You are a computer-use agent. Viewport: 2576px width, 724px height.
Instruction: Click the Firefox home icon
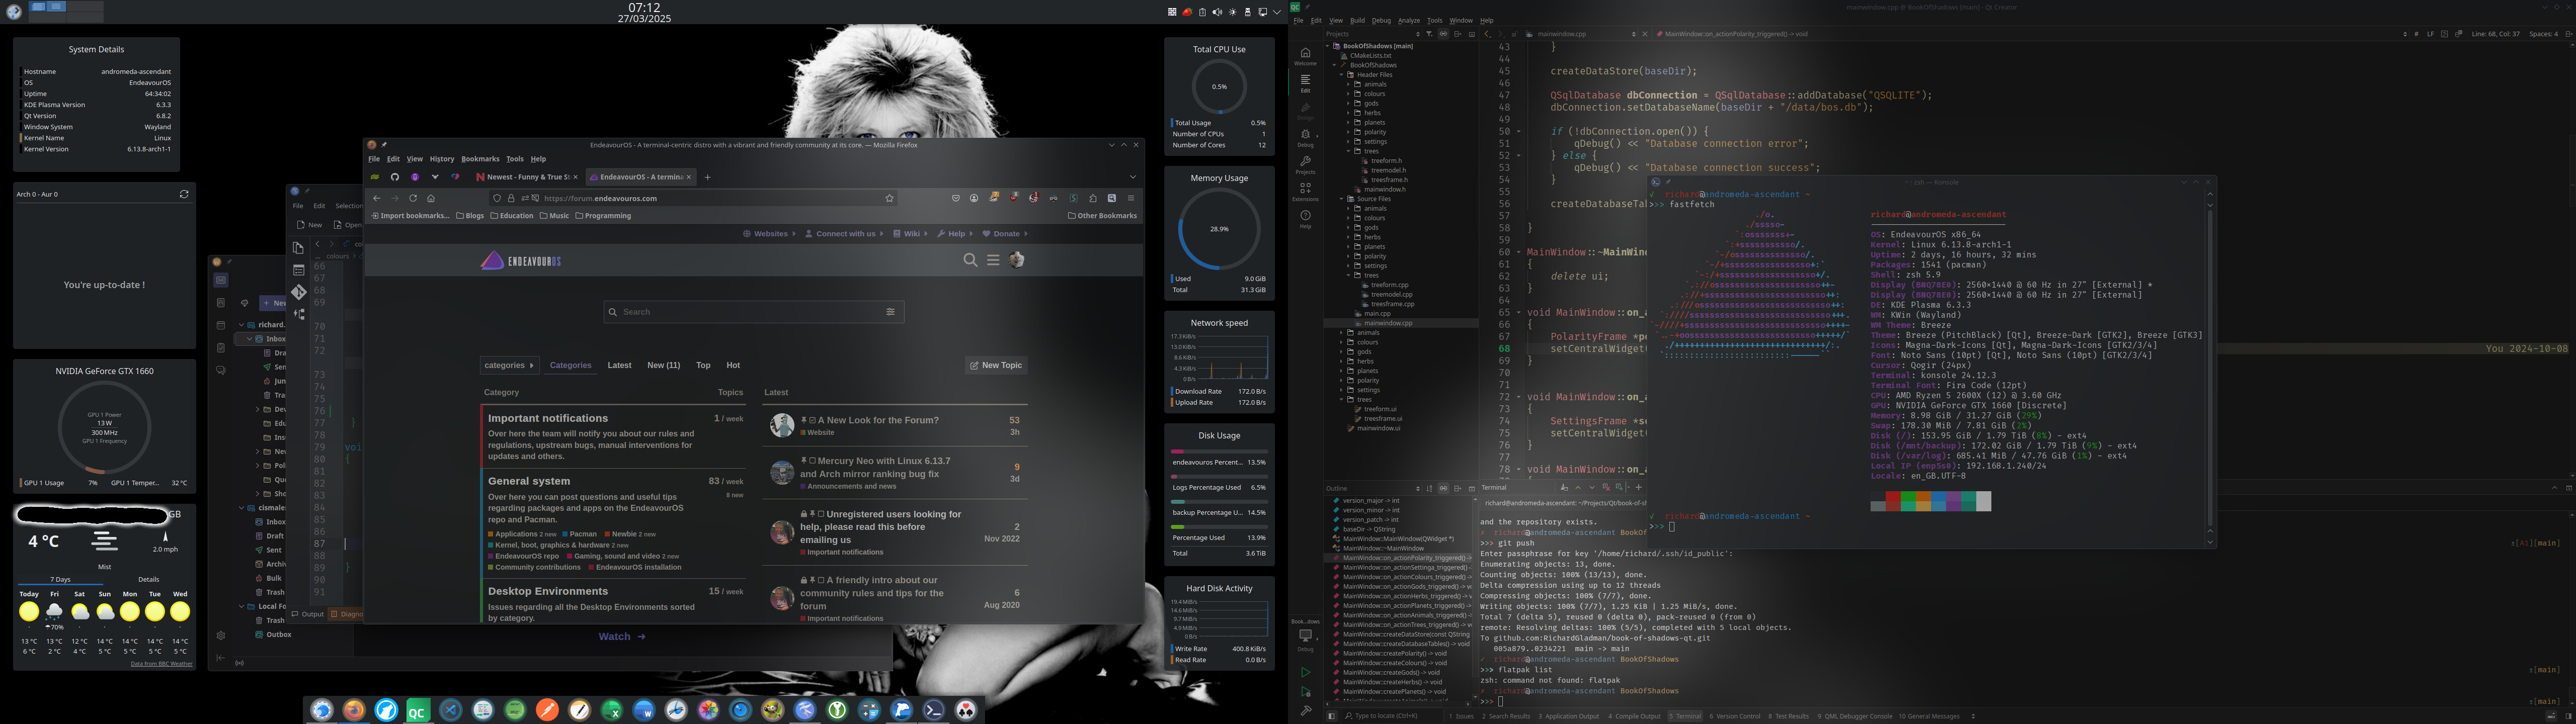(x=431, y=198)
